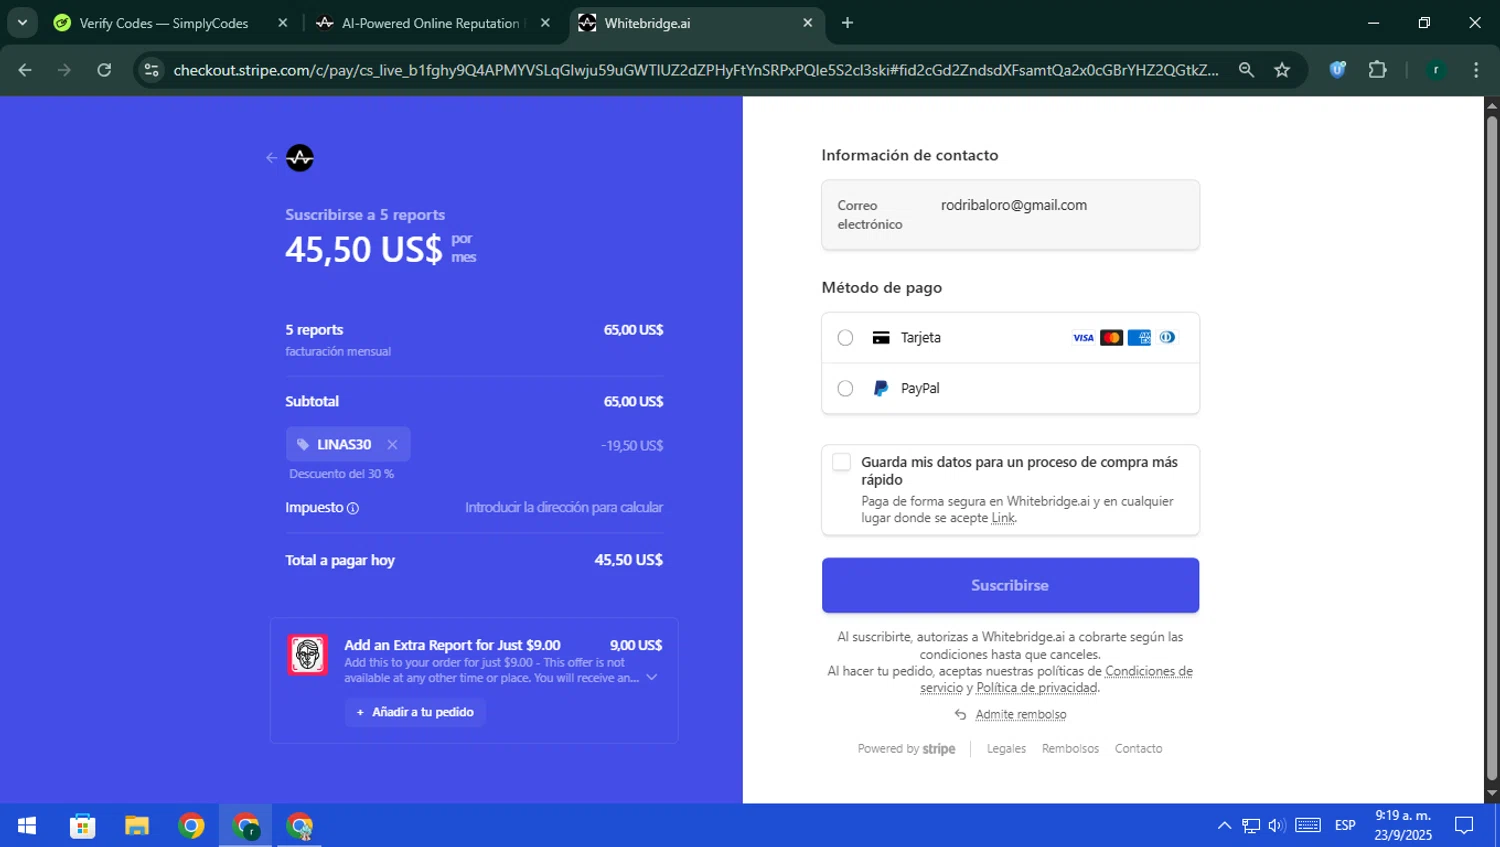The image size is (1500, 847).
Task: Click the Suscribirse button
Action: point(1010,585)
